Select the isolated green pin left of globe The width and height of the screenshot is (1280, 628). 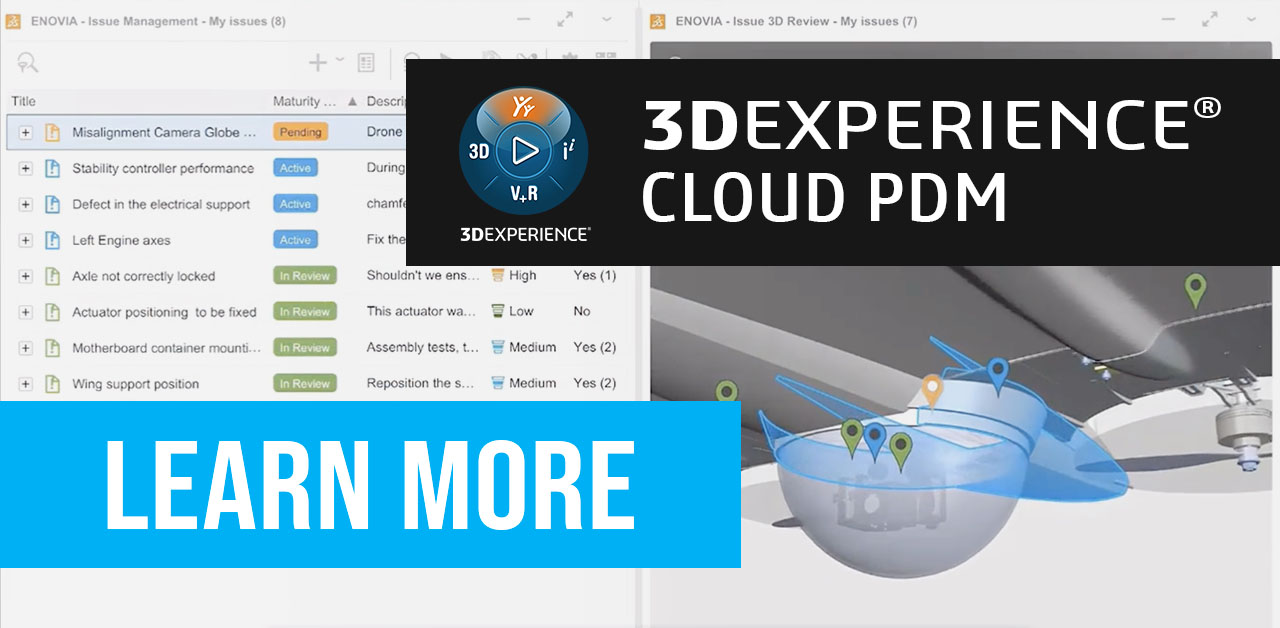tap(727, 395)
